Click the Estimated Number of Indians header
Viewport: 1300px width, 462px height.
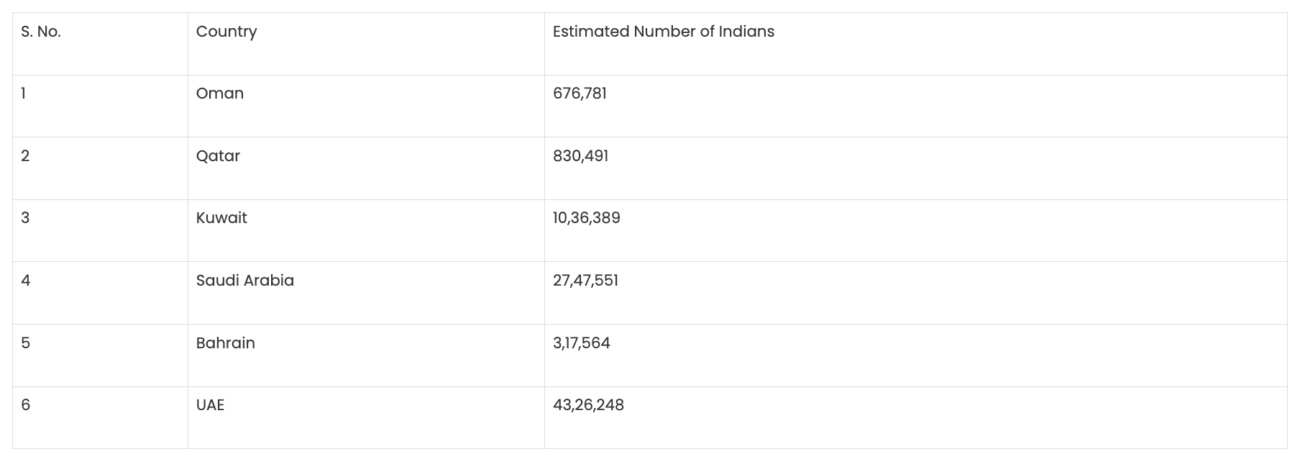click(663, 32)
